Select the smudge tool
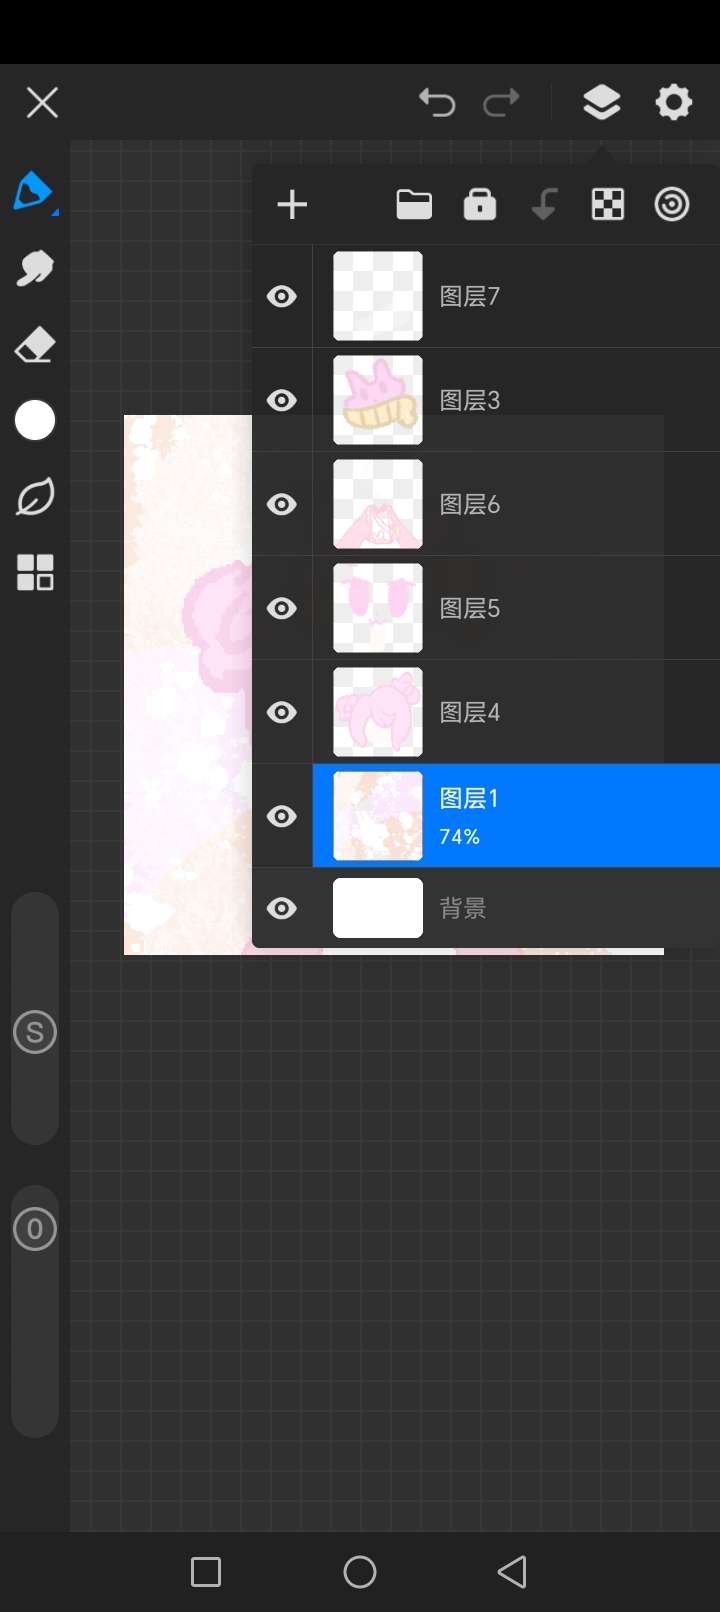The height and width of the screenshot is (1612, 720). (34, 268)
